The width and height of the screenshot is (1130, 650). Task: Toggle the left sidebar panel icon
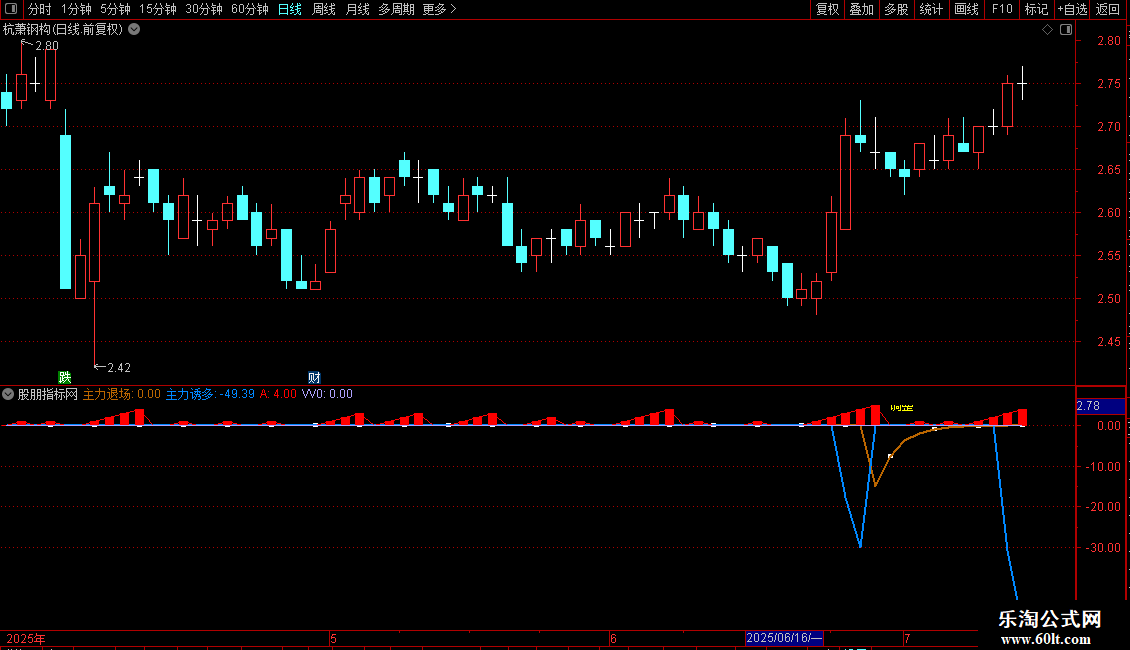click(x=11, y=9)
